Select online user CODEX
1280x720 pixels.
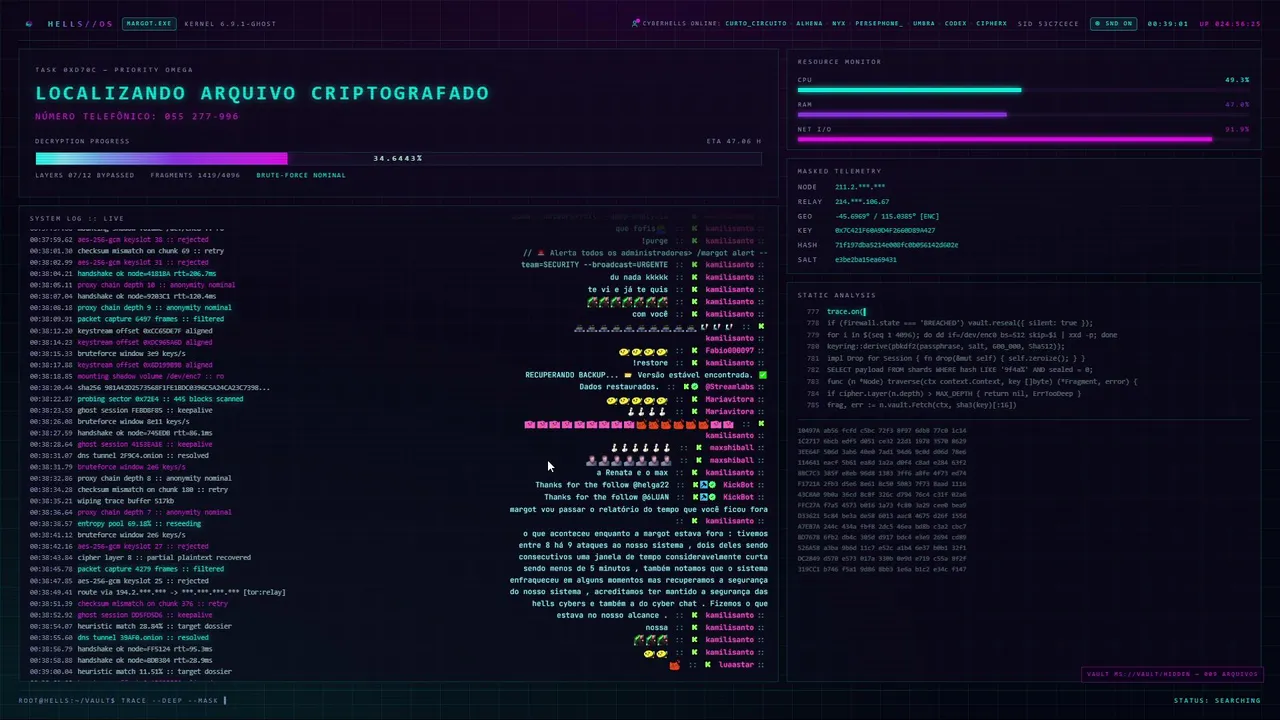coord(955,23)
